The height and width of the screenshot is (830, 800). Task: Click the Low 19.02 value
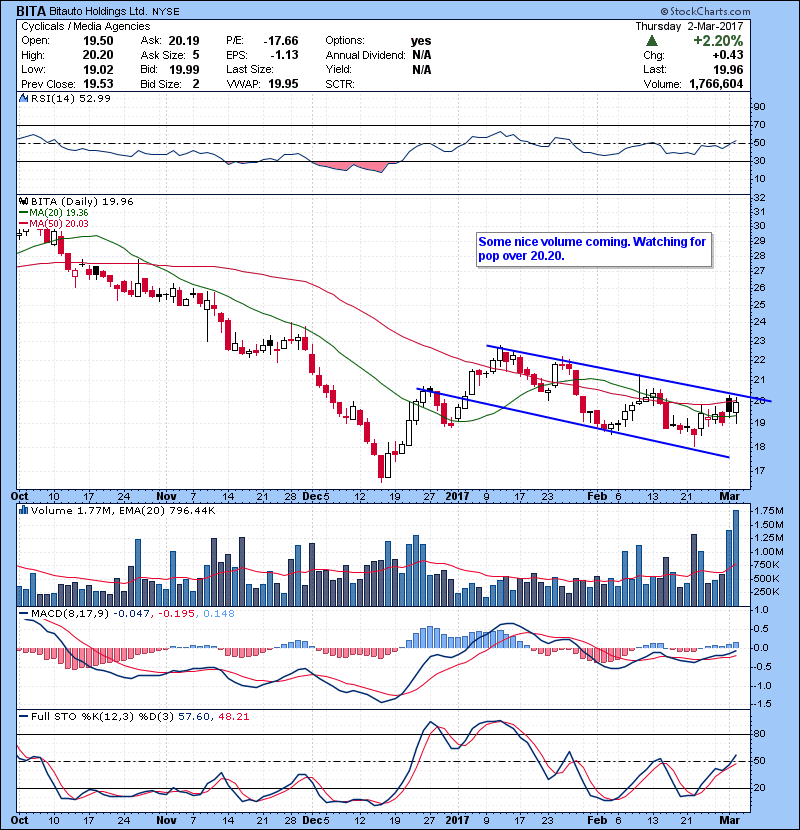(97, 69)
